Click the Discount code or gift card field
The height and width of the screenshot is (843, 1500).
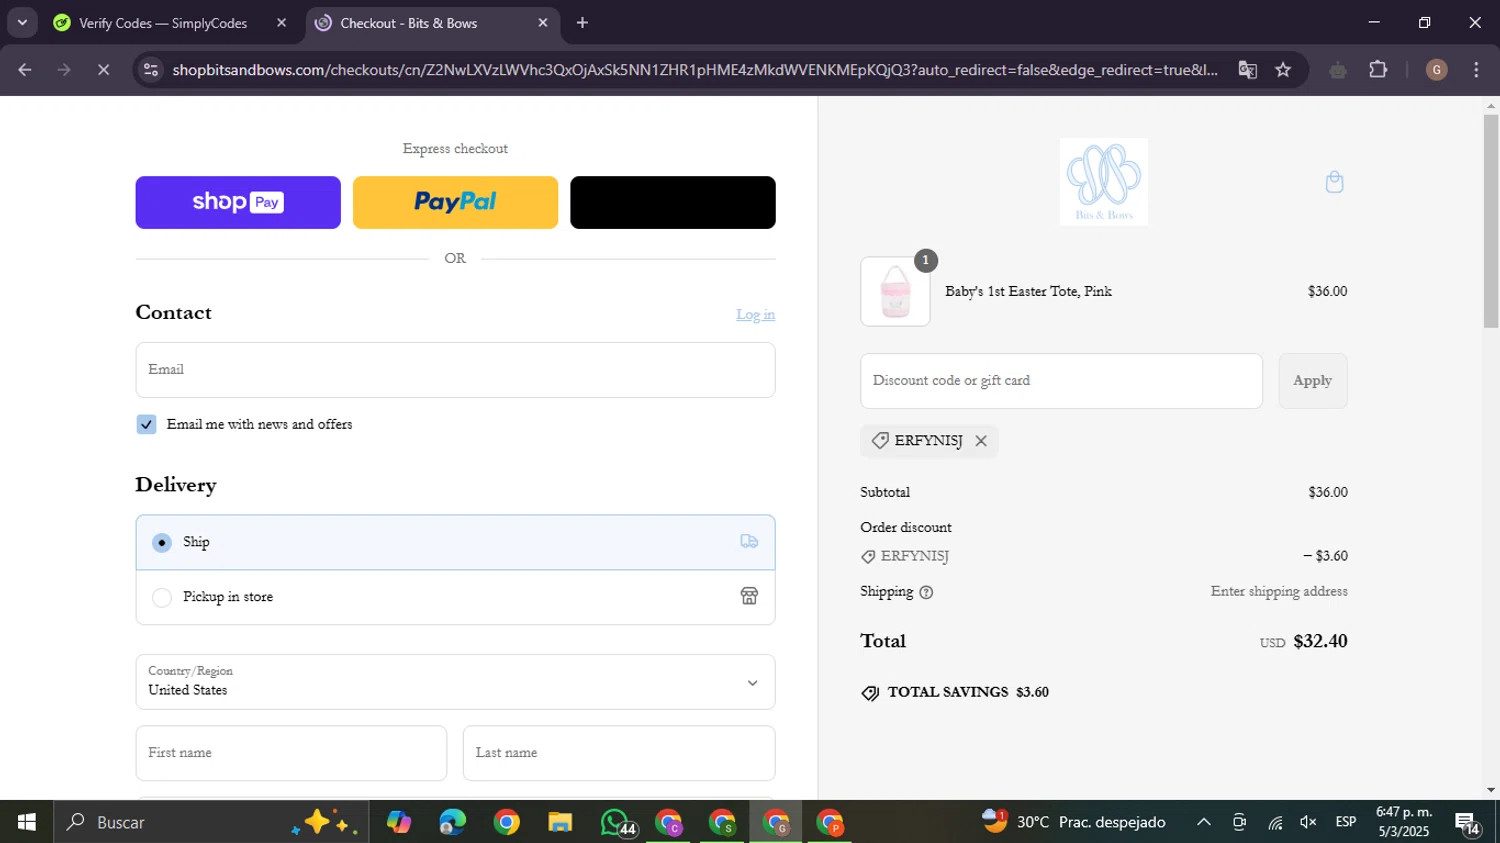tap(1061, 381)
